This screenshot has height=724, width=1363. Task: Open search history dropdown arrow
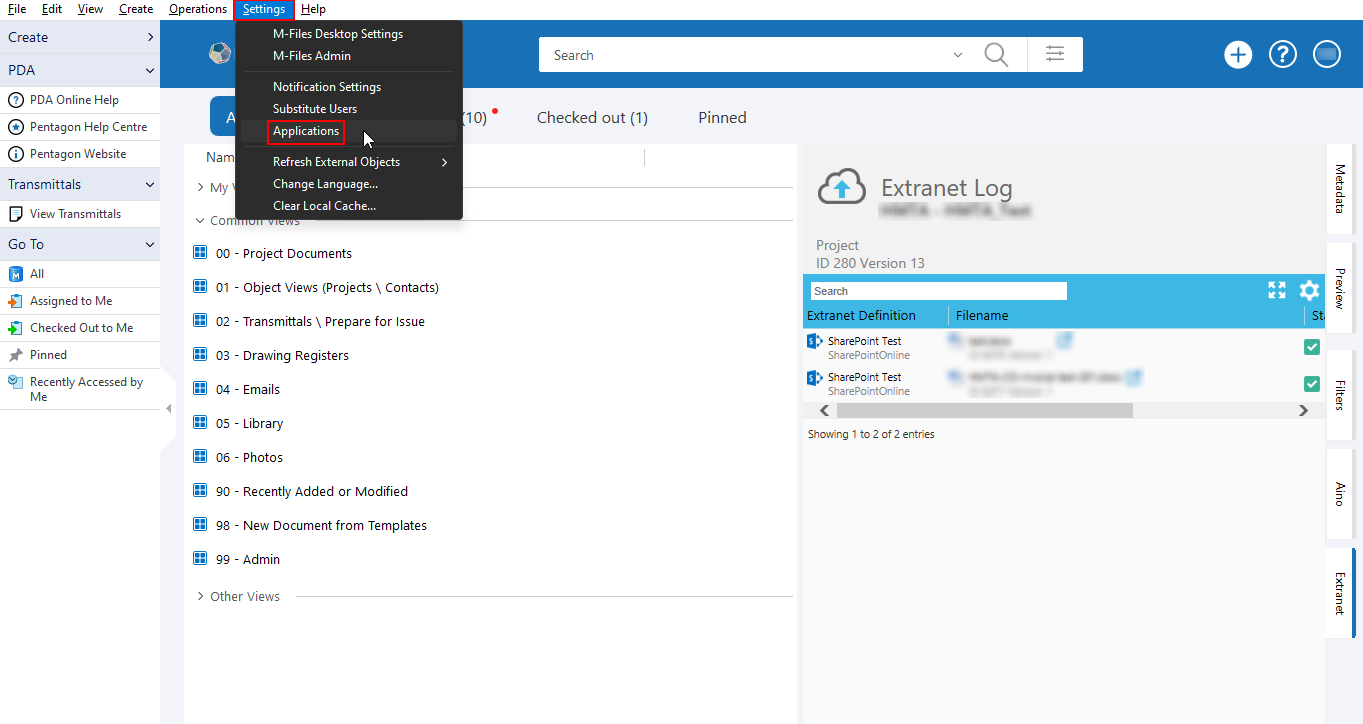point(958,55)
